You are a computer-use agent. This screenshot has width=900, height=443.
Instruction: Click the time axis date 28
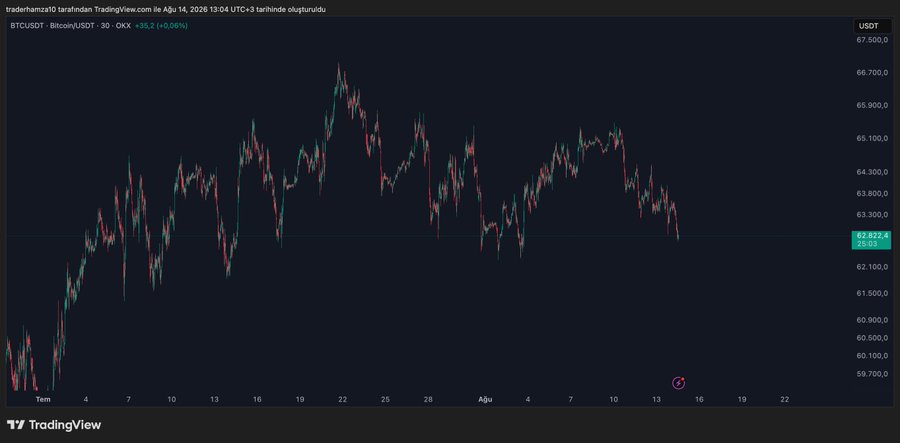click(428, 399)
